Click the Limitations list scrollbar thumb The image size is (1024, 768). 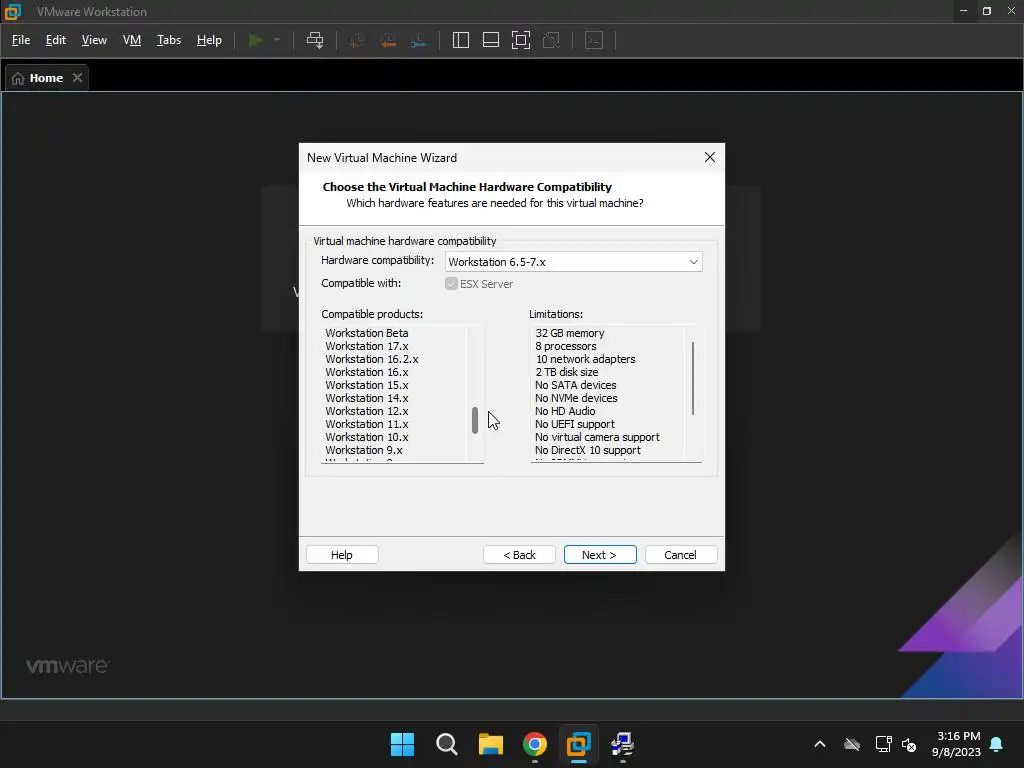coord(692,378)
